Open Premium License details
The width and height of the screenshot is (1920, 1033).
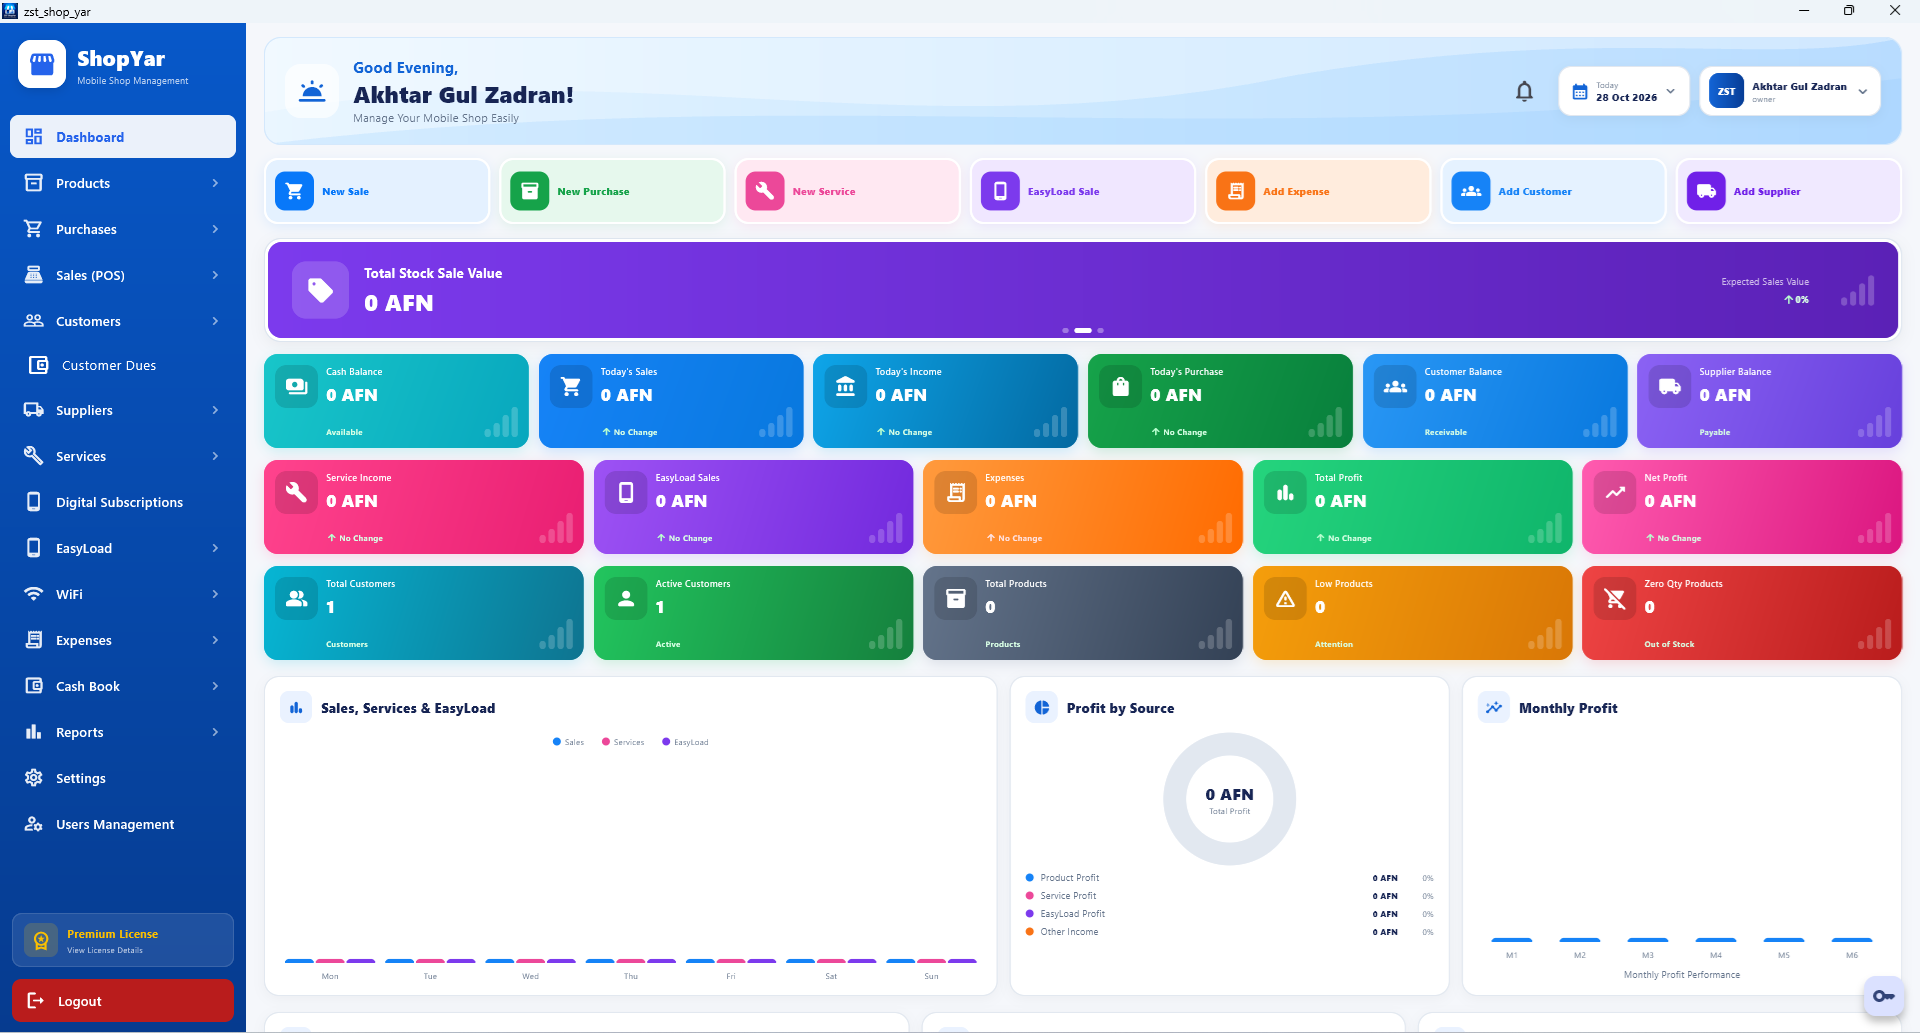tap(123, 940)
